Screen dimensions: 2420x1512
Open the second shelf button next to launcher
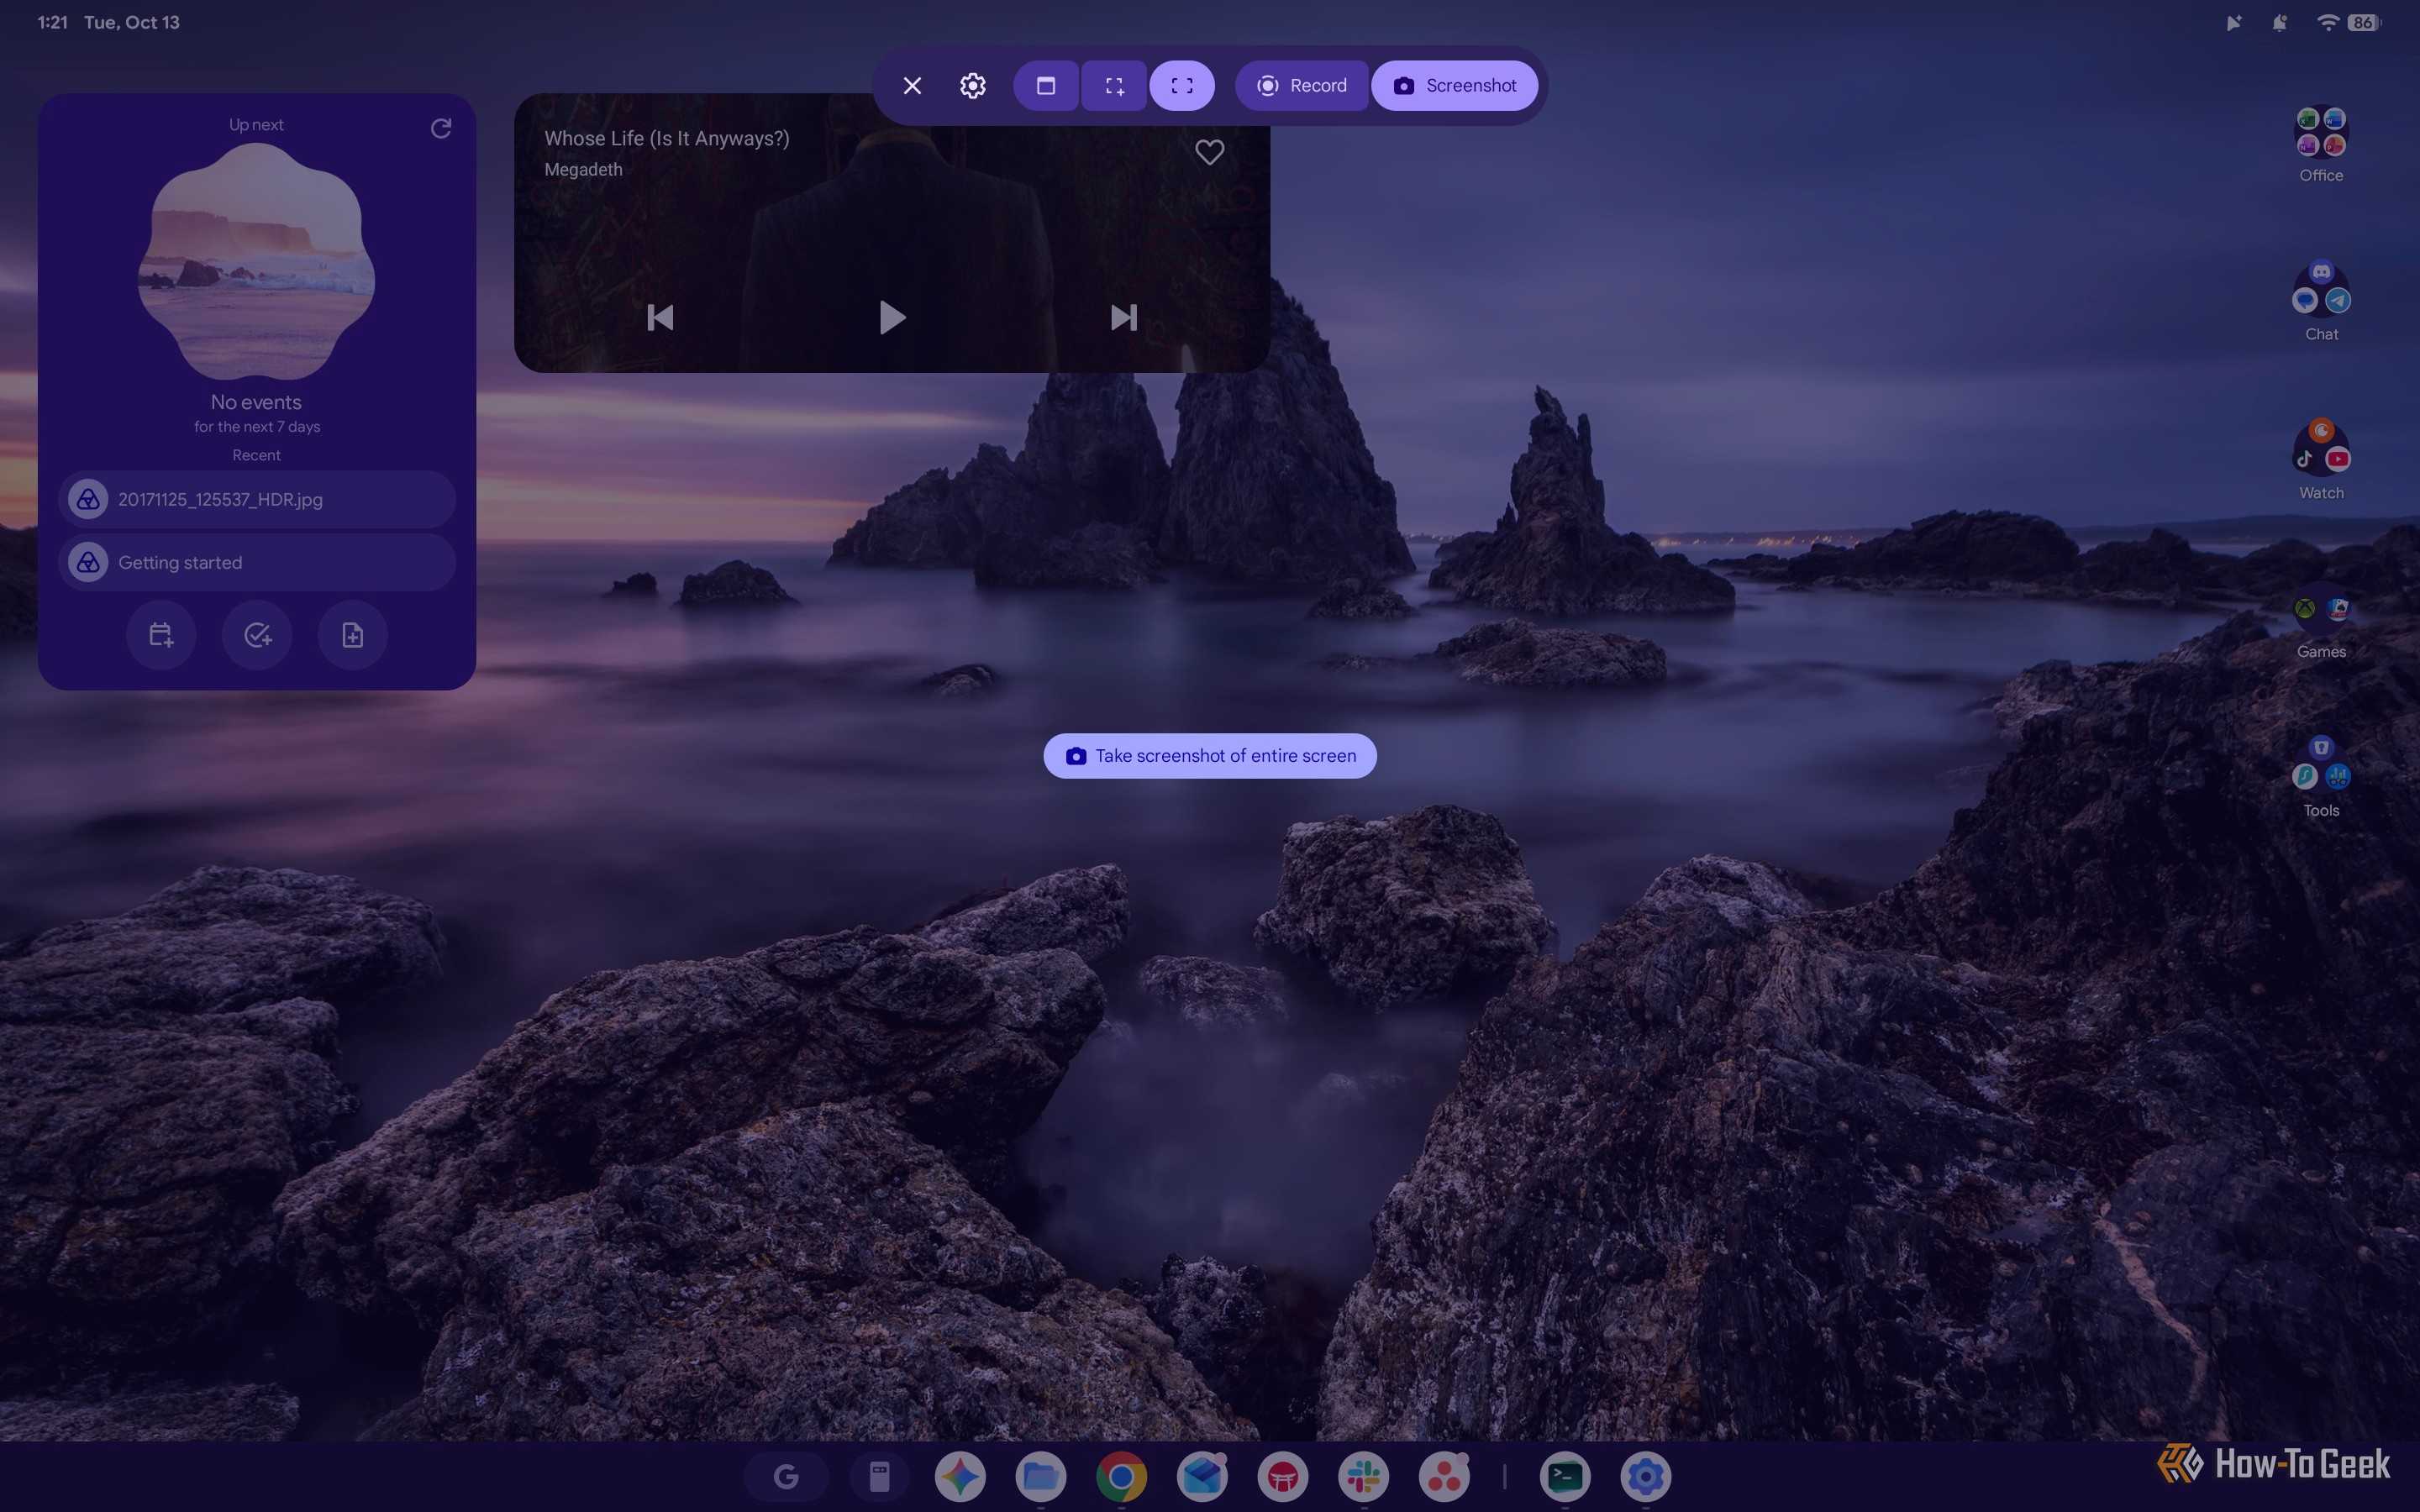tap(879, 1476)
